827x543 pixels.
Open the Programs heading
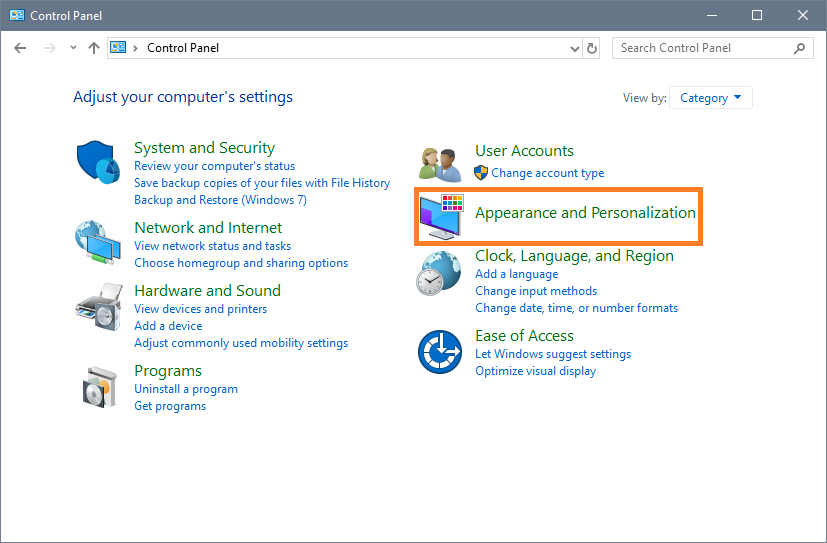pos(168,371)
